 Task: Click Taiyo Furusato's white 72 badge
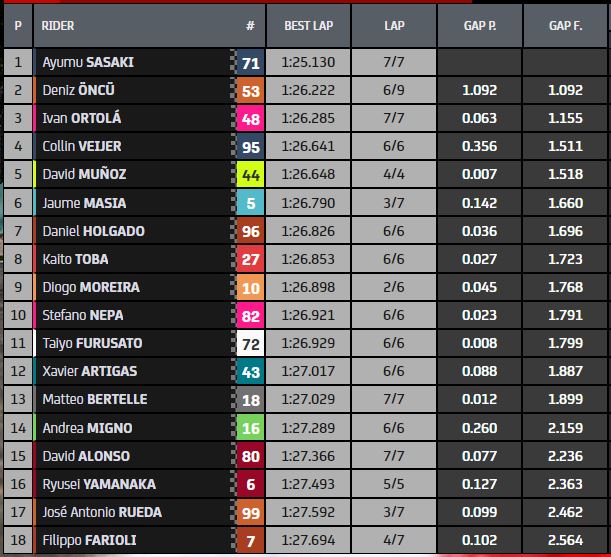[250, 343]
